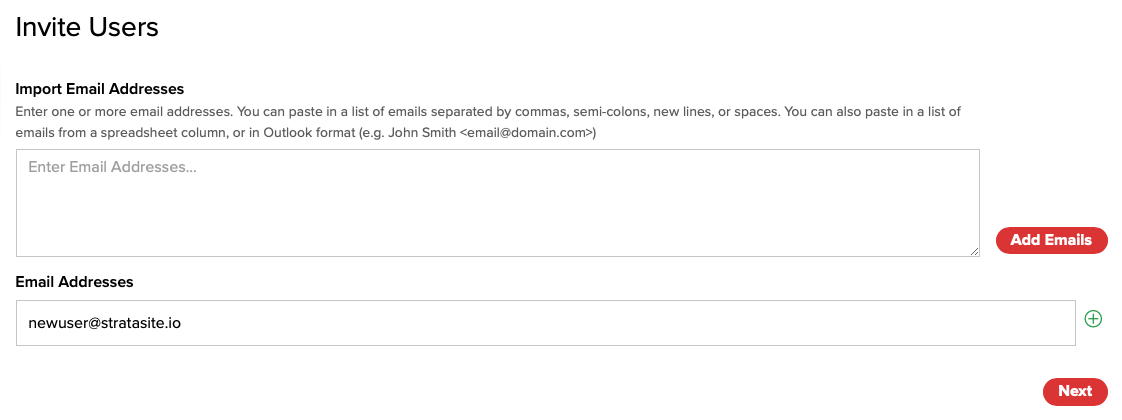This screenshot has width=1122, height=420.
Task: Click the 'Enter Email Addresses...' placeholder text
Action: click(x=112, y=167)
